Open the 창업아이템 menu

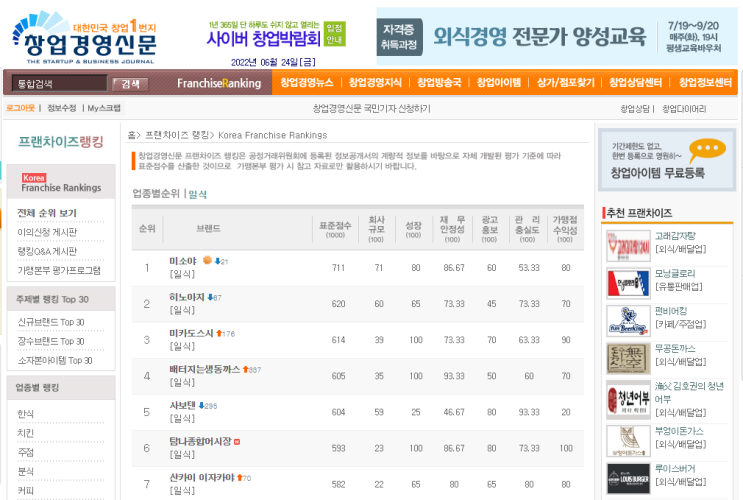[x=498, y=82]
